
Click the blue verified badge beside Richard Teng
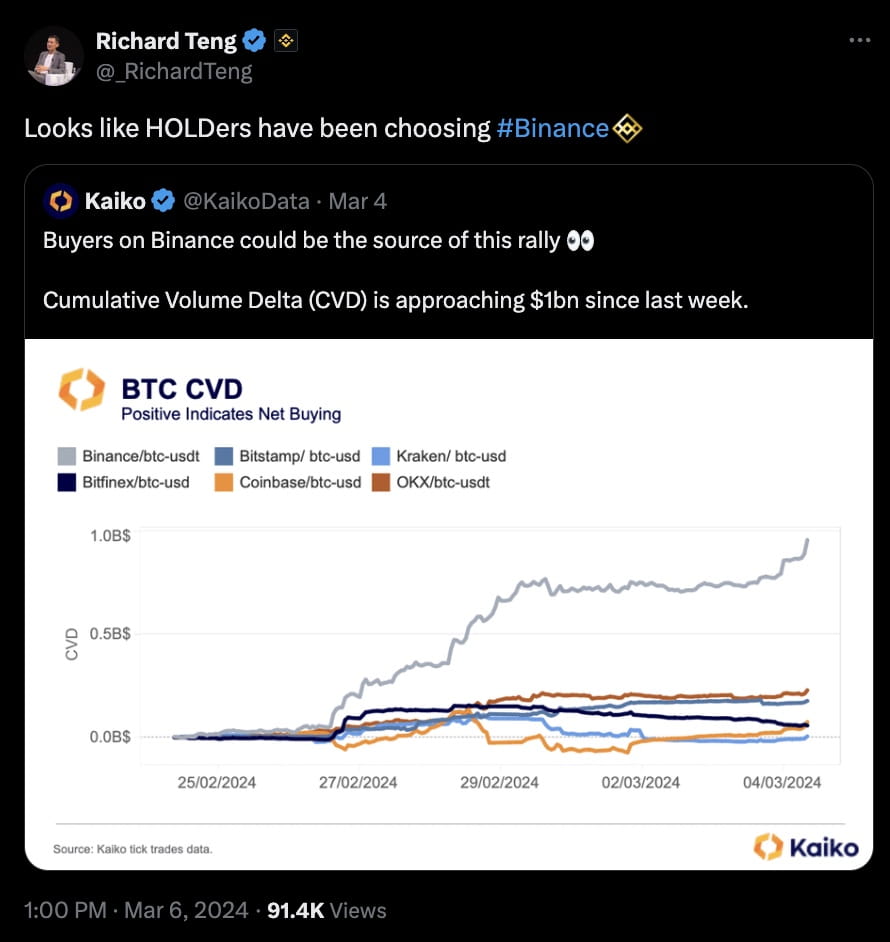coord(254,40)
